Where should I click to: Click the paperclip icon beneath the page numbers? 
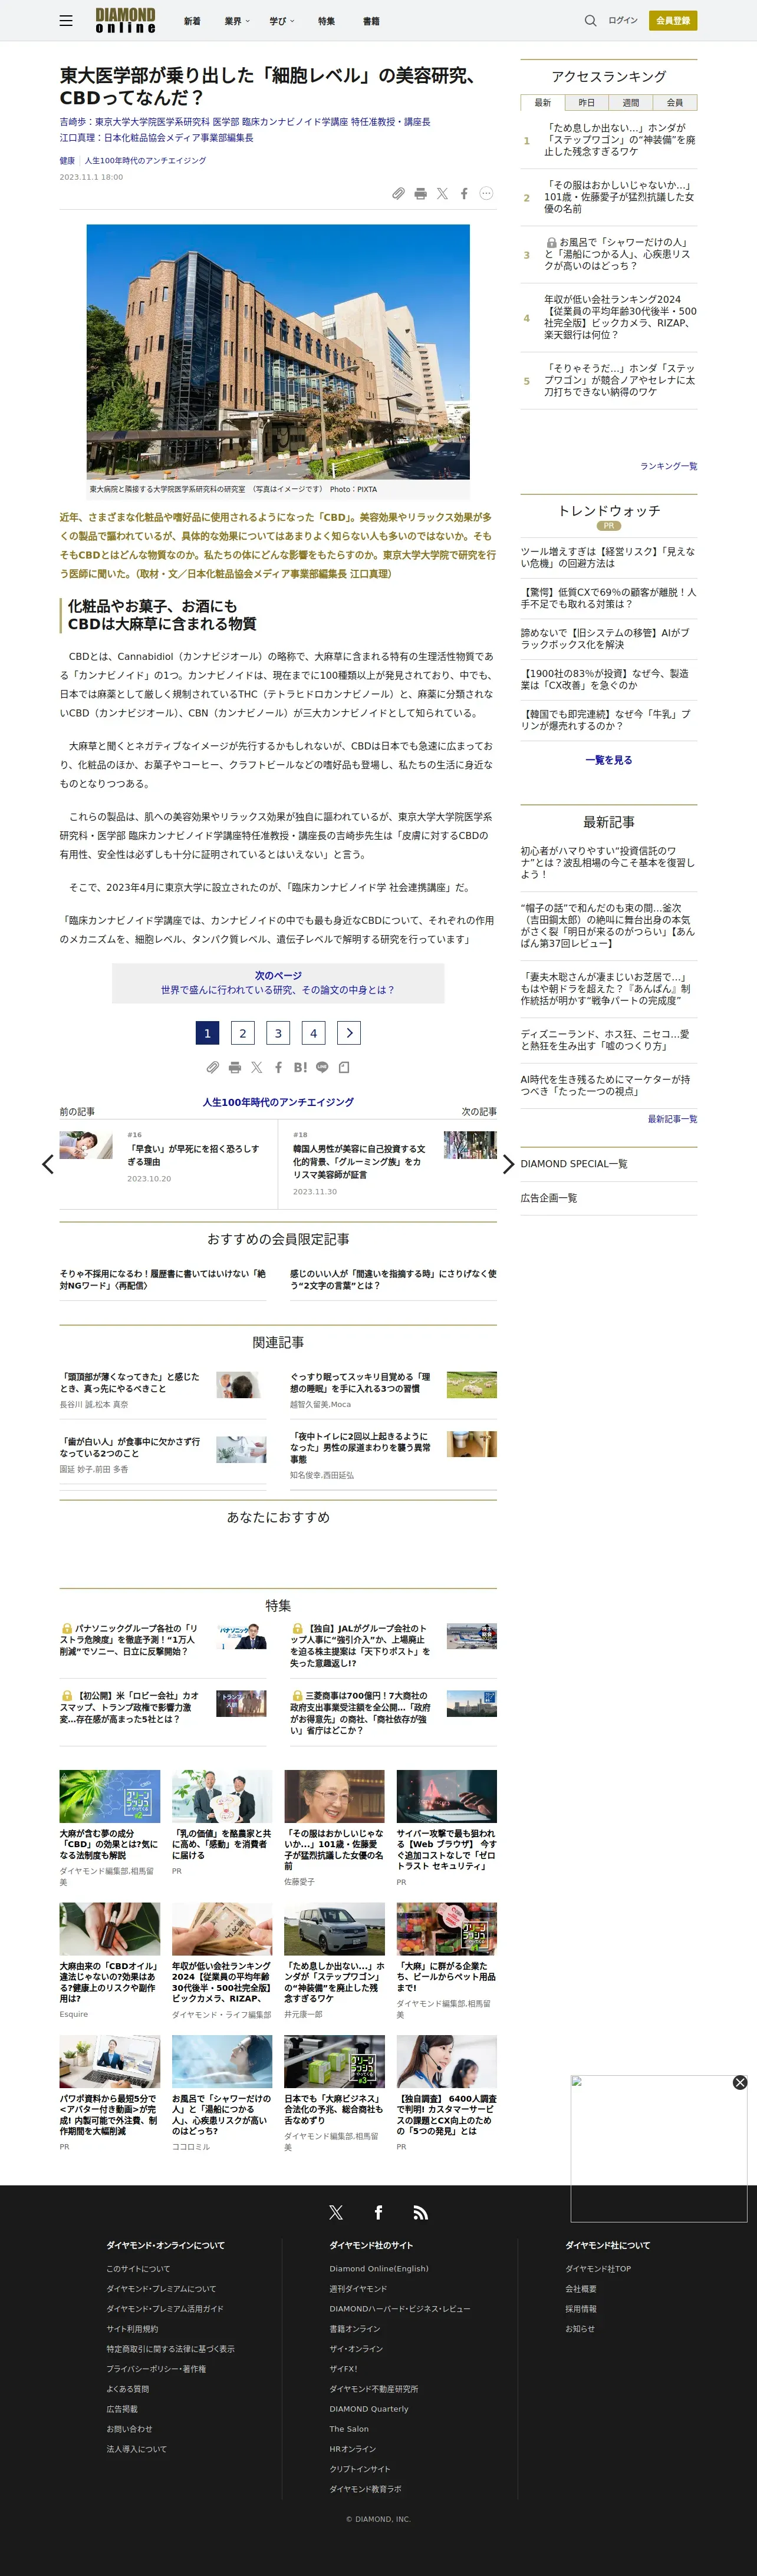[213, 1067]
